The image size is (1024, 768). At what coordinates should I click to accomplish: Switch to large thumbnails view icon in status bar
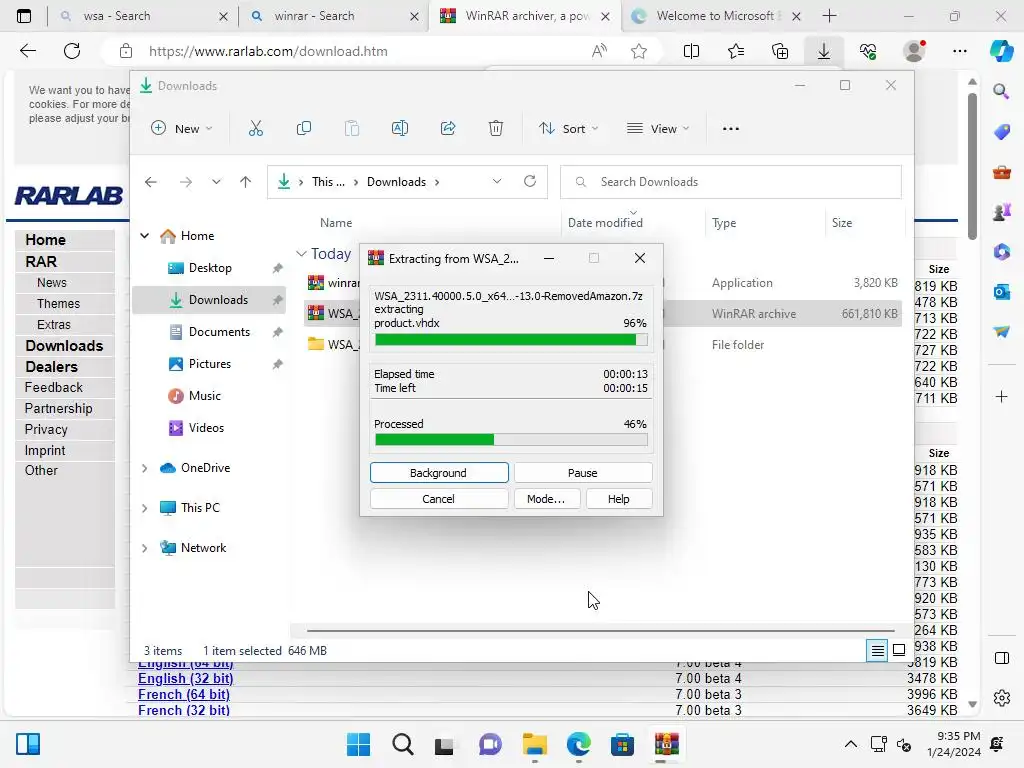(x=899, y=650)
